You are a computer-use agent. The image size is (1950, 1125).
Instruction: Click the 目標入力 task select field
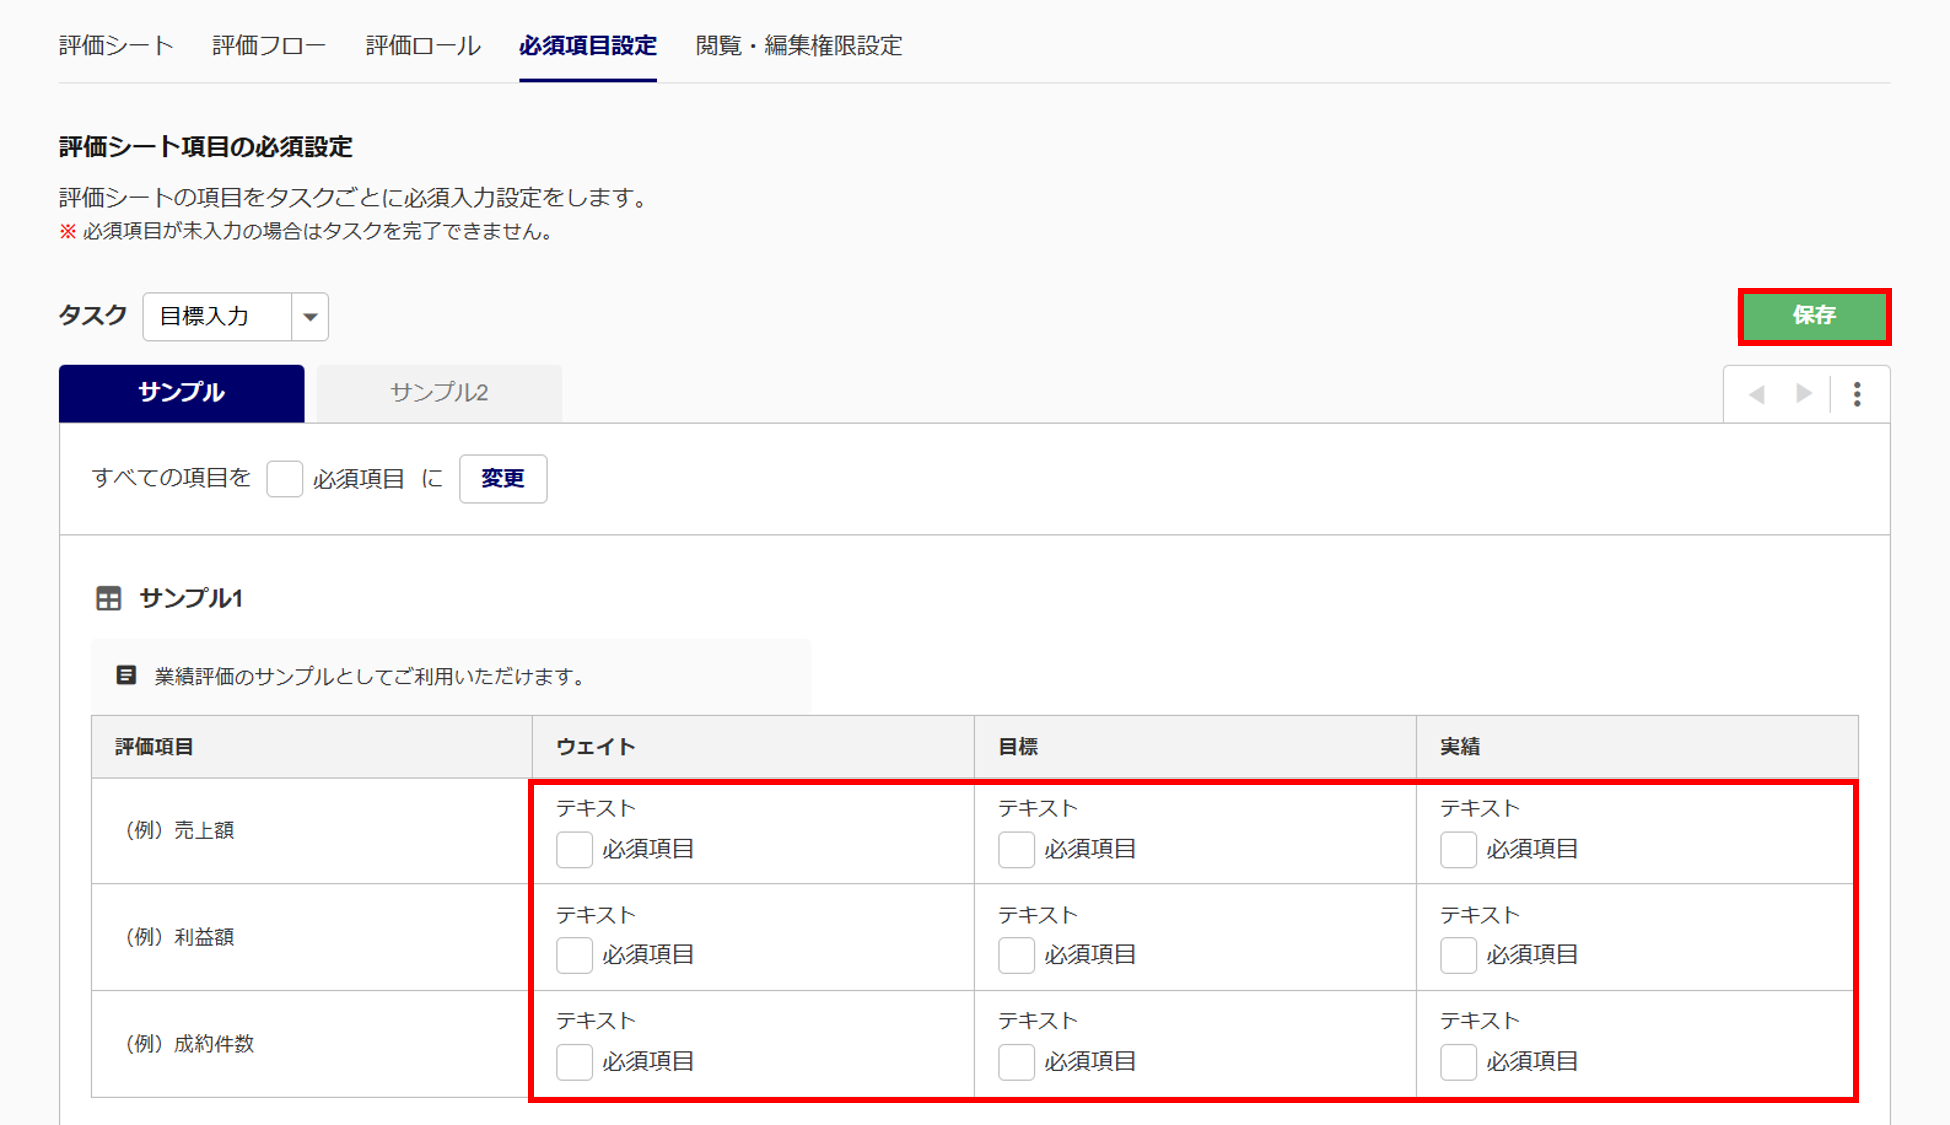pos(236,317)
